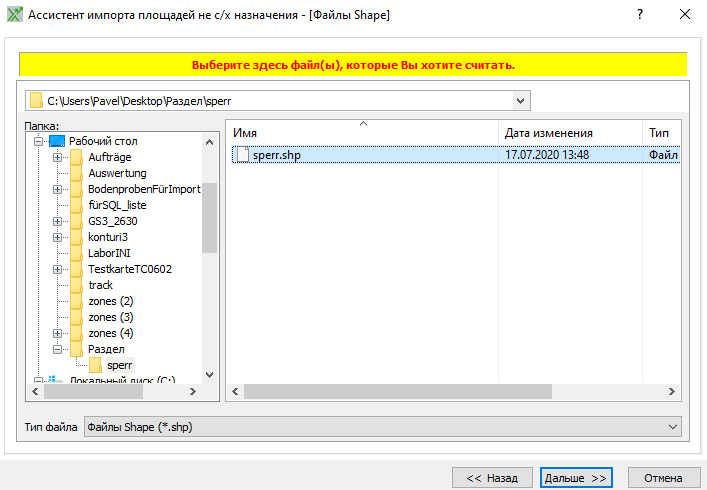Image resolution: width=707 pixels, height=490 pixels.
Task: Select the konturi3 folder label
Action: click(x=108, y=237)
